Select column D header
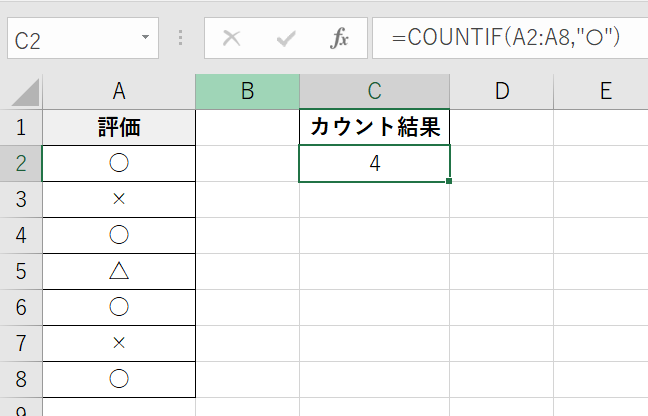This screenshot has width=648, height=416. [501, 91]
